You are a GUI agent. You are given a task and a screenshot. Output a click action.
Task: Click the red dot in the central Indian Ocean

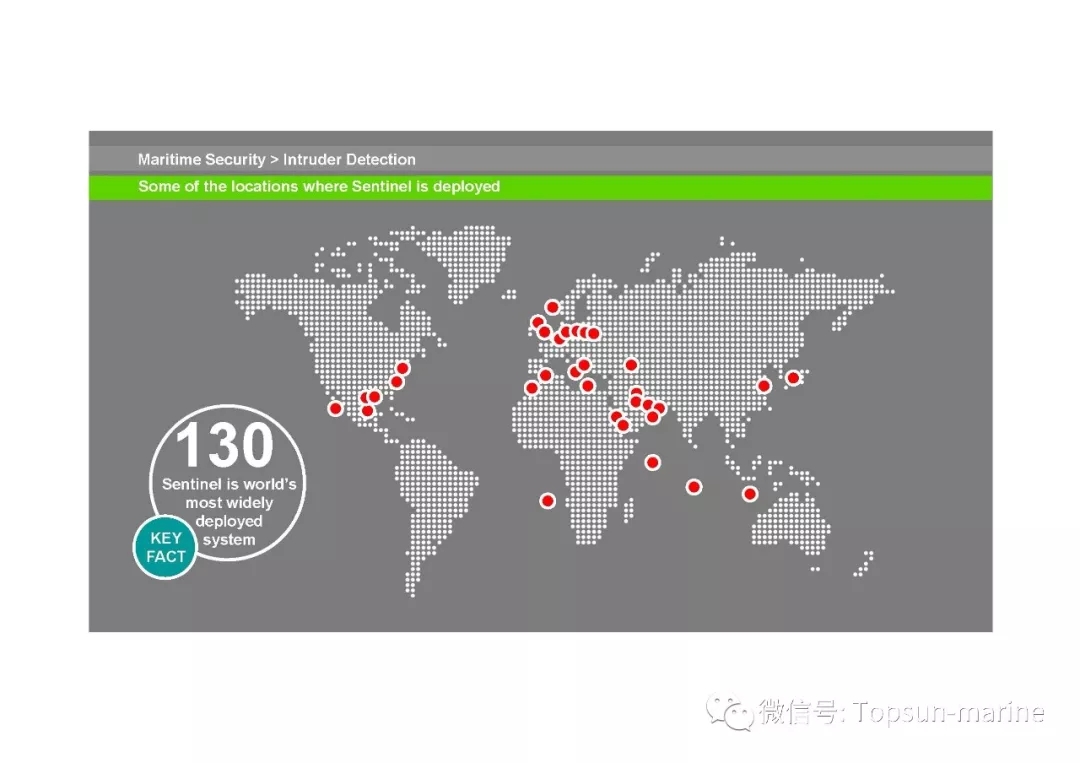pos(694,488)
